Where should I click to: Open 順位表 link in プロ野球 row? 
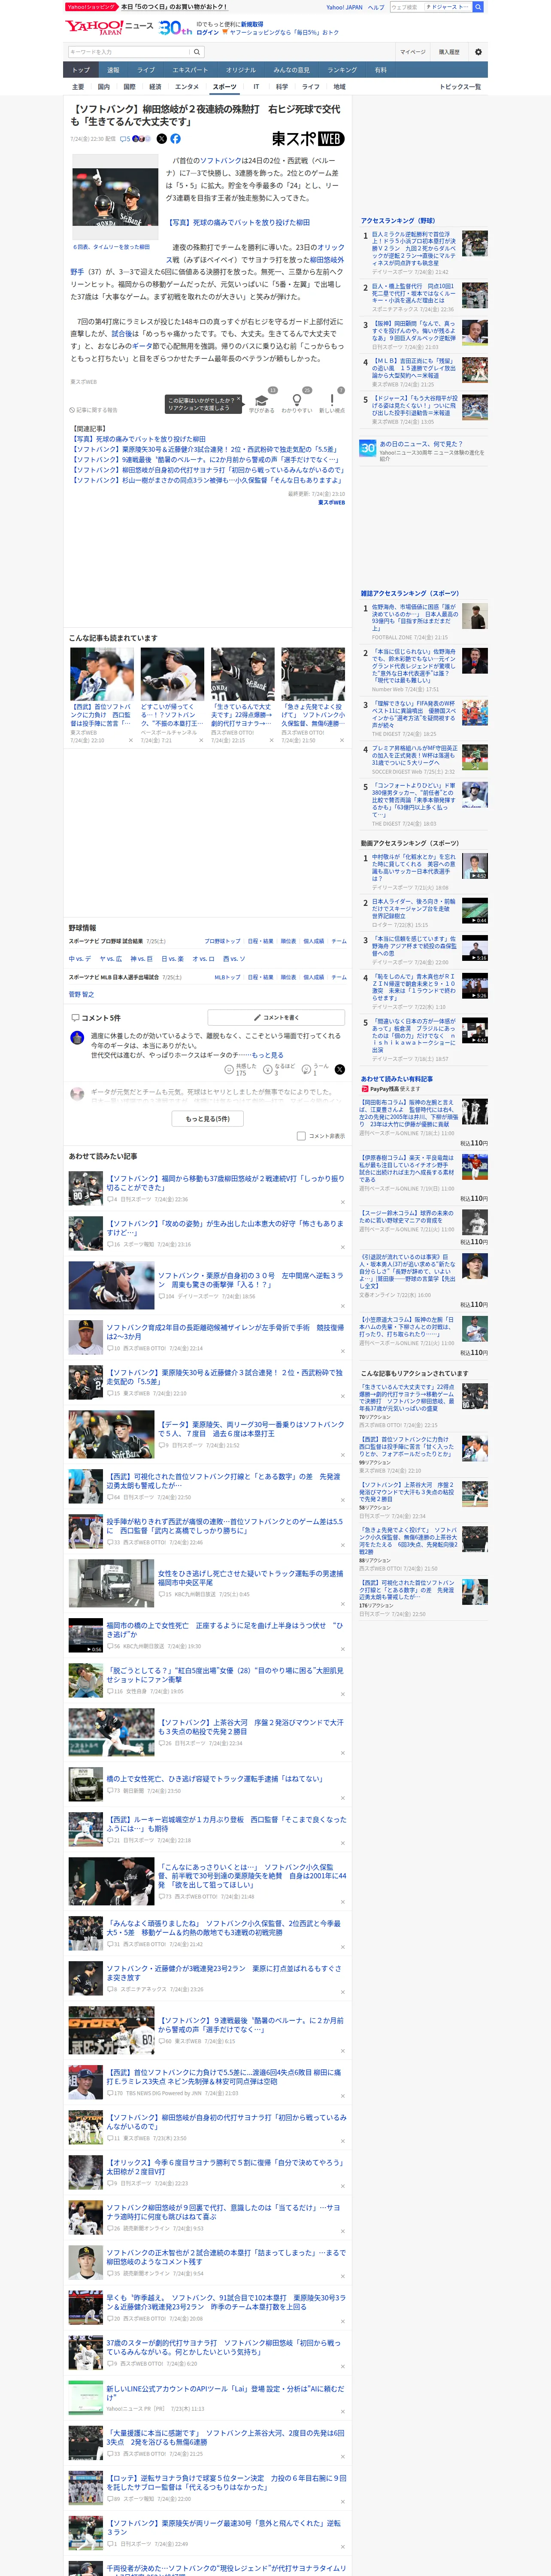(288, 941)
